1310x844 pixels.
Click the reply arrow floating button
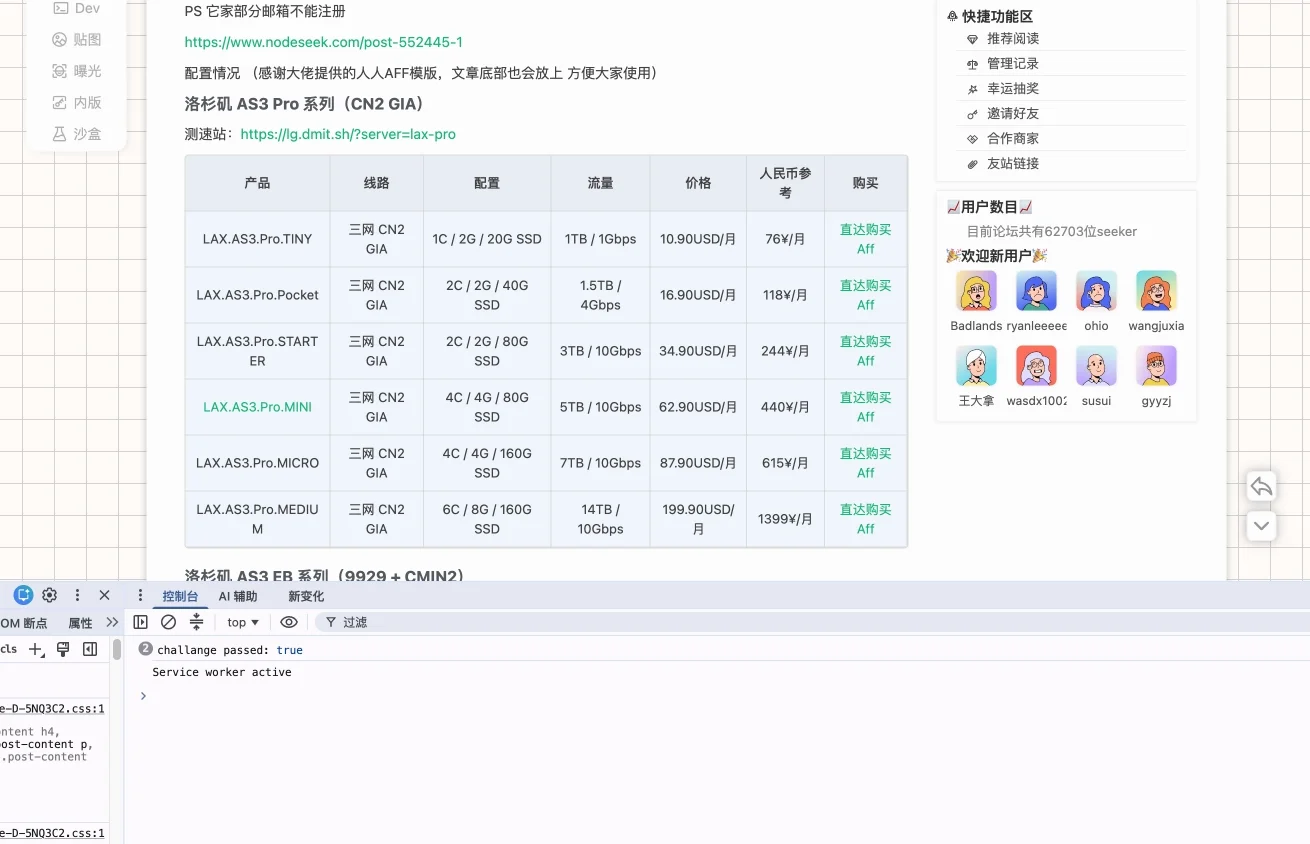[x=1261, y=487]
